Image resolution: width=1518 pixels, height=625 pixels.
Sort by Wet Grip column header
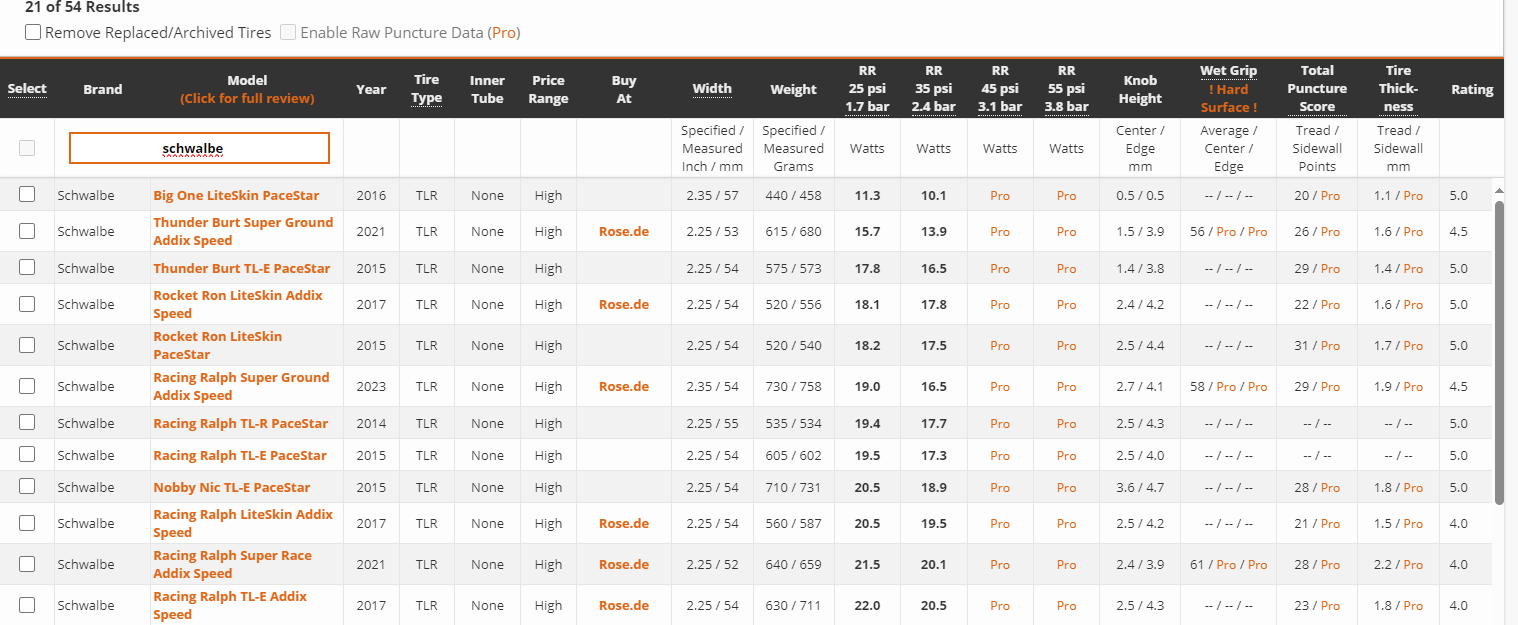(x=1228, y=71)
